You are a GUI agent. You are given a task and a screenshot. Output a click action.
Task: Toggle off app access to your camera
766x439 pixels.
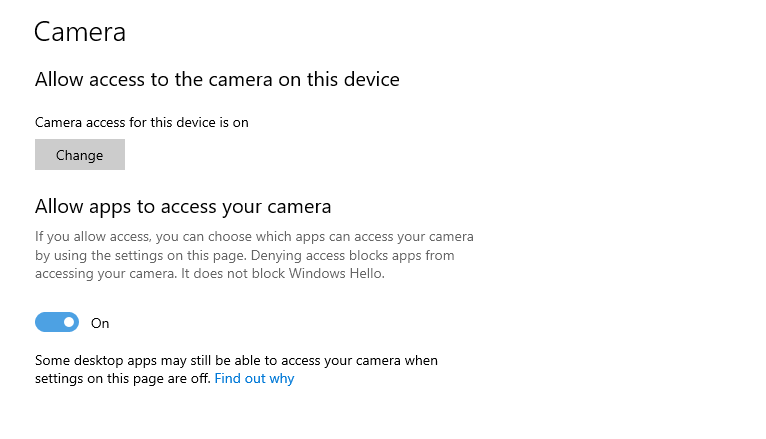pos(57,322)
